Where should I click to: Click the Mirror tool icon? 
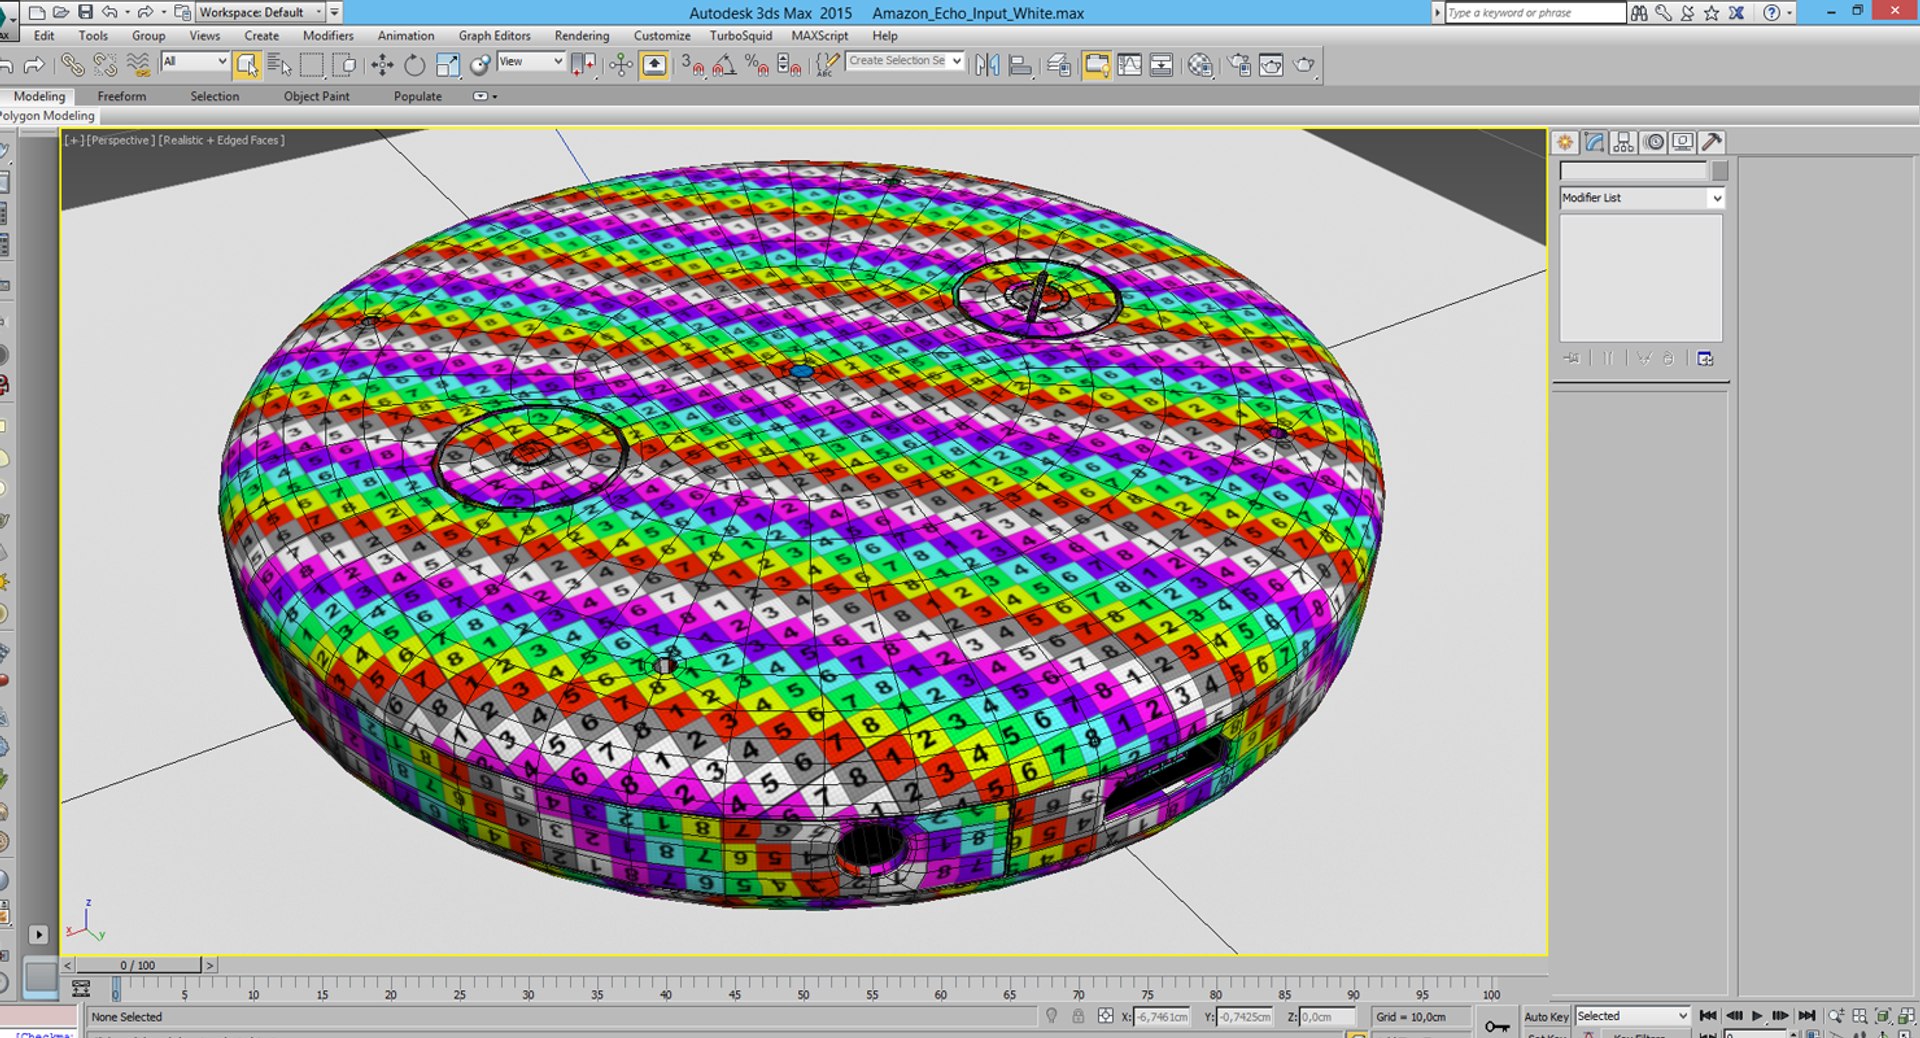pyautogui.click(x=987, y=65)
